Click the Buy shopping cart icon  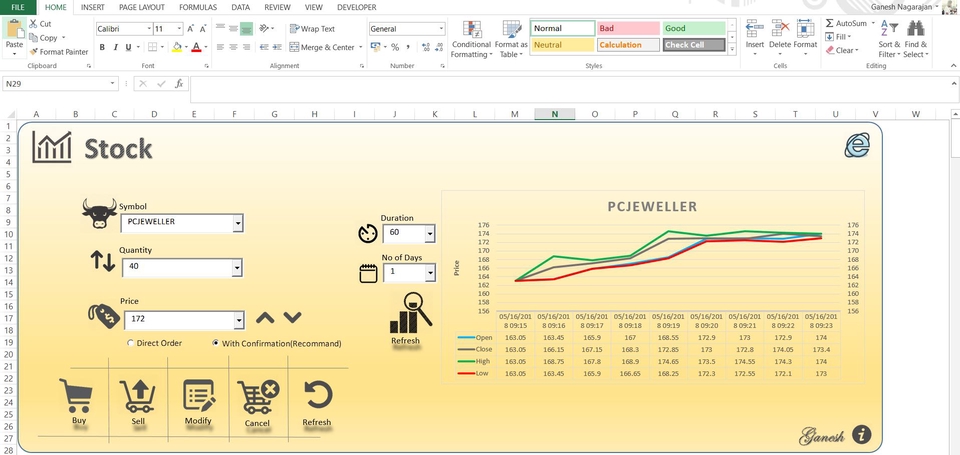click(76, 396)
